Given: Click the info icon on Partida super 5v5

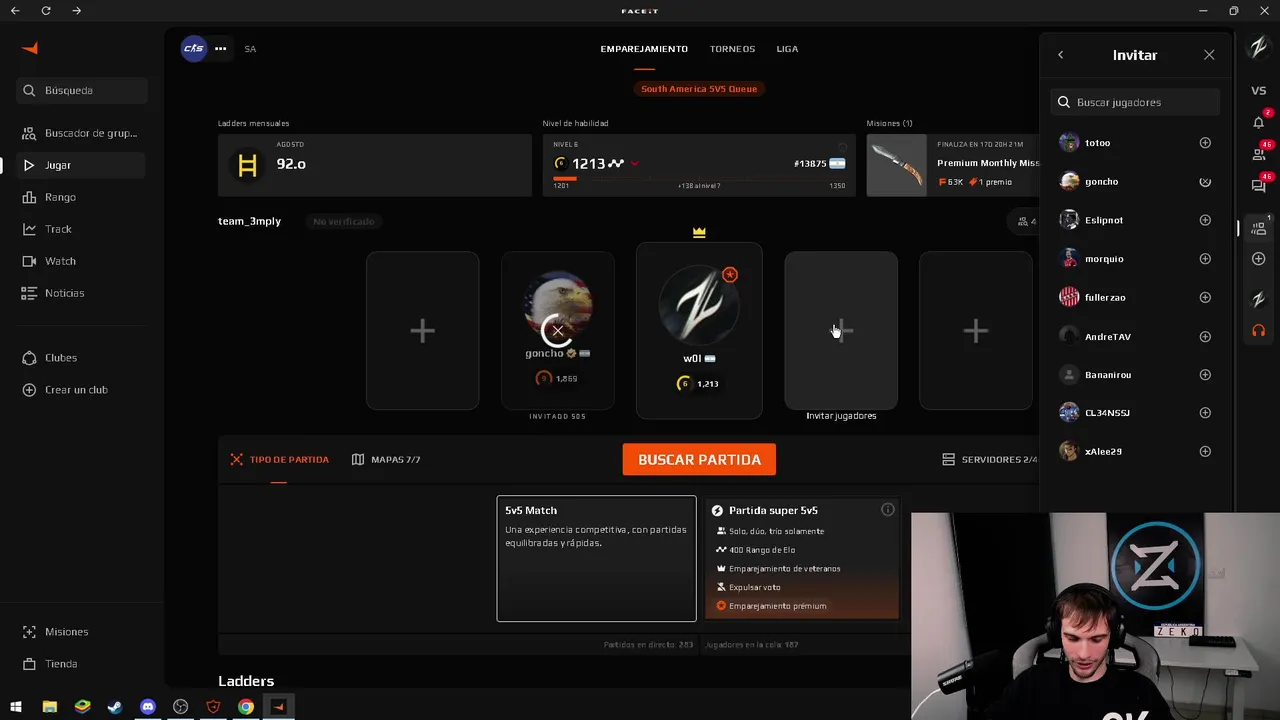Looking at the screenshot, I should (x=887, y=510).
